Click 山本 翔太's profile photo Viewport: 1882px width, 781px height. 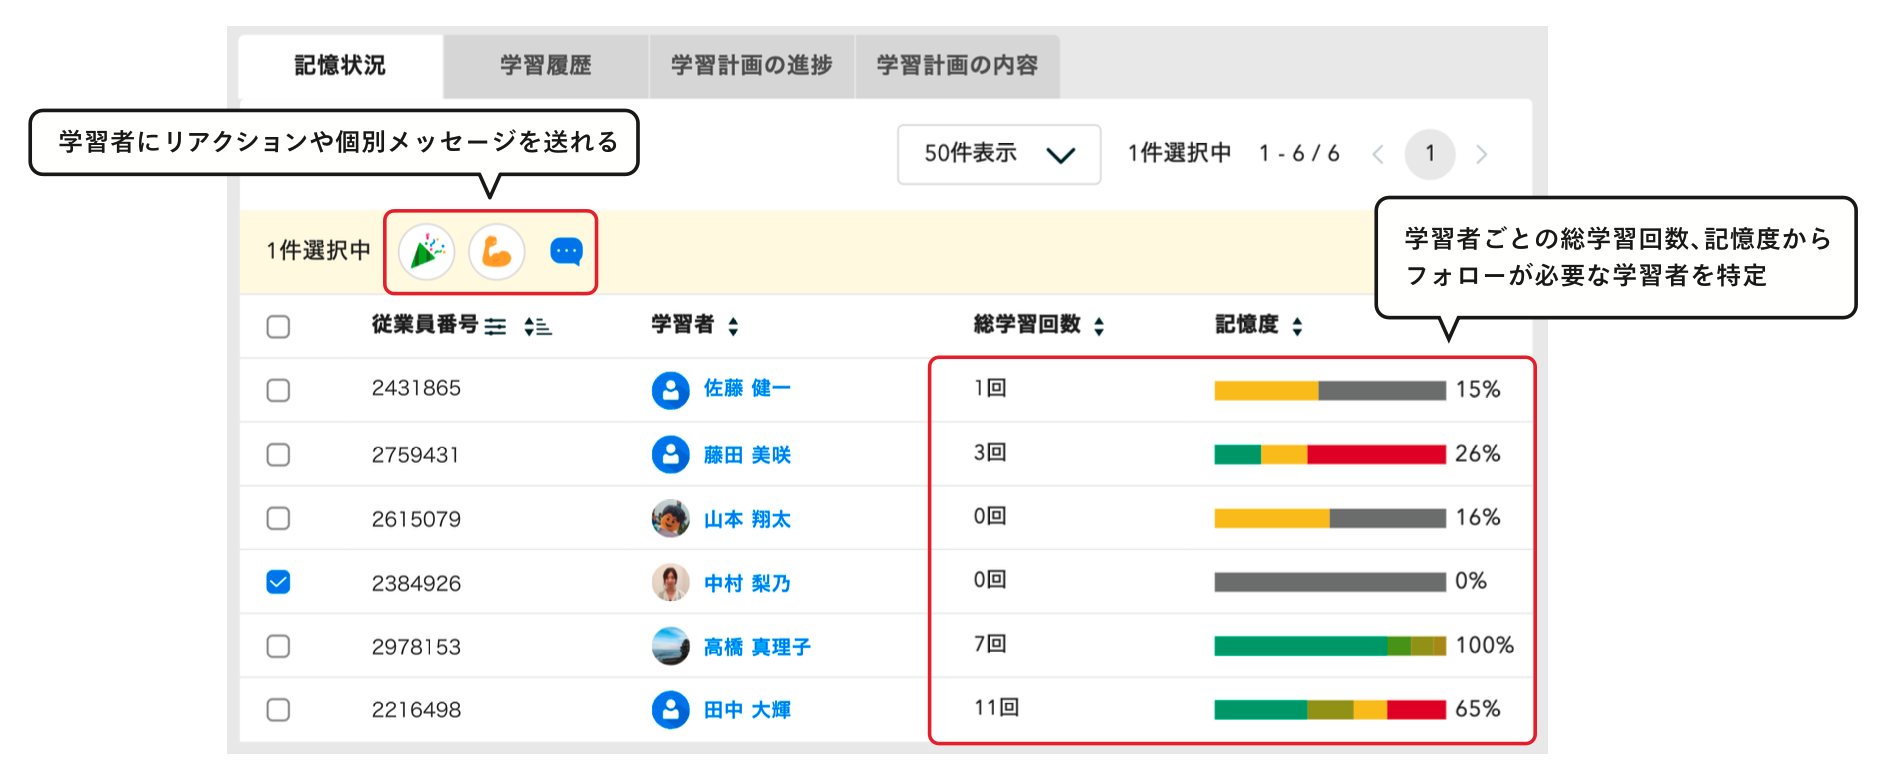coord(670,518)
